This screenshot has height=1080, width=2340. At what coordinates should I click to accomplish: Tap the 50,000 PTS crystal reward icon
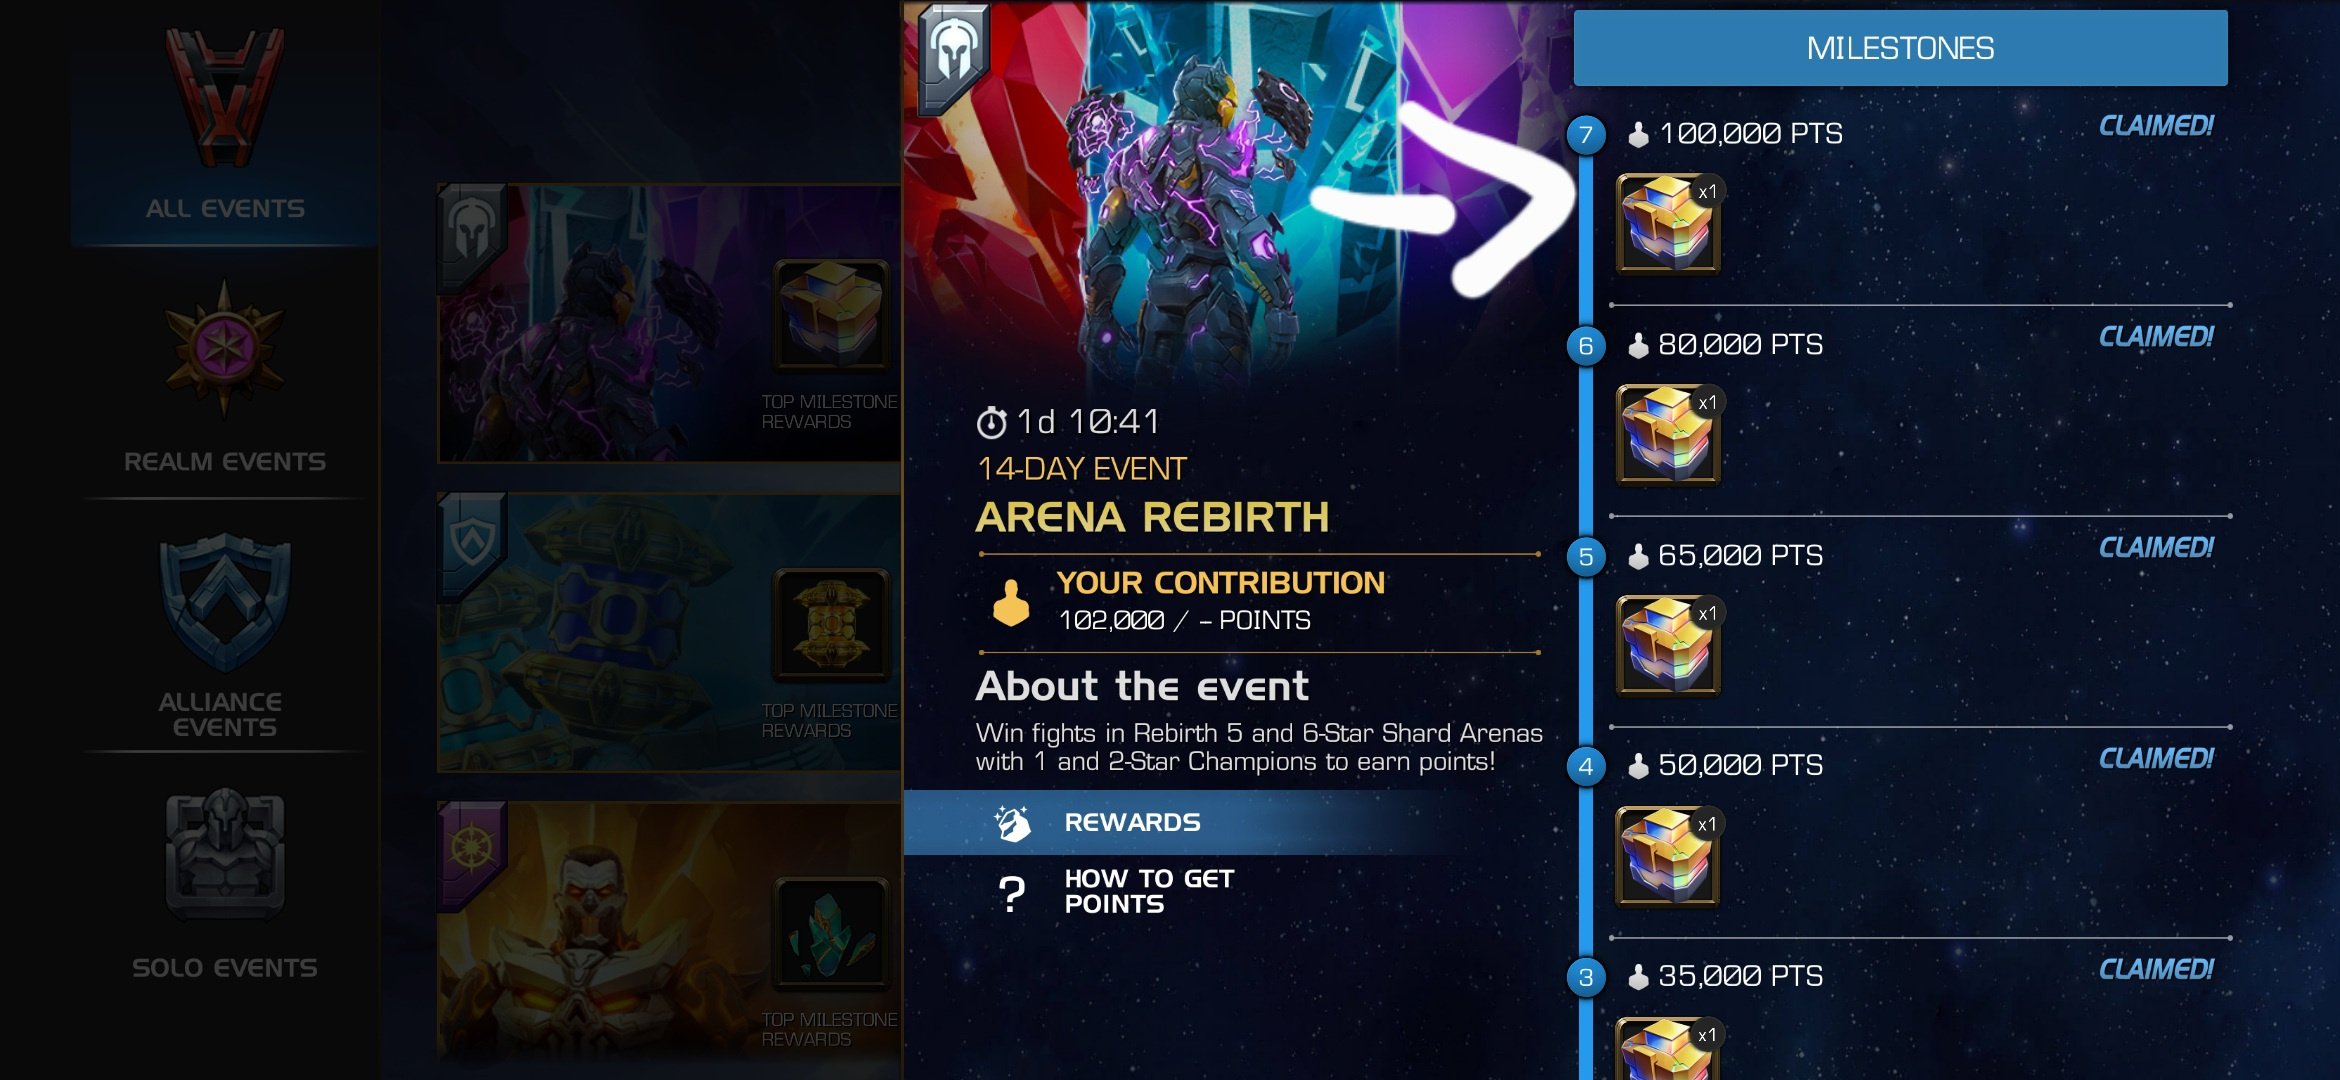tap(1668, 856)
